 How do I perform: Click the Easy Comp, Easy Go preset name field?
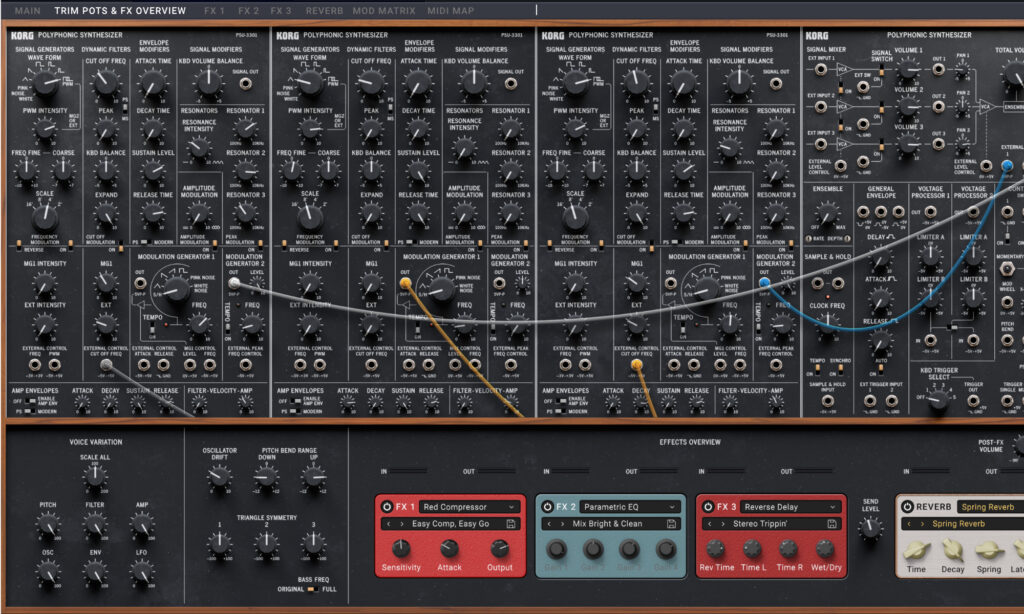[450, 524]
